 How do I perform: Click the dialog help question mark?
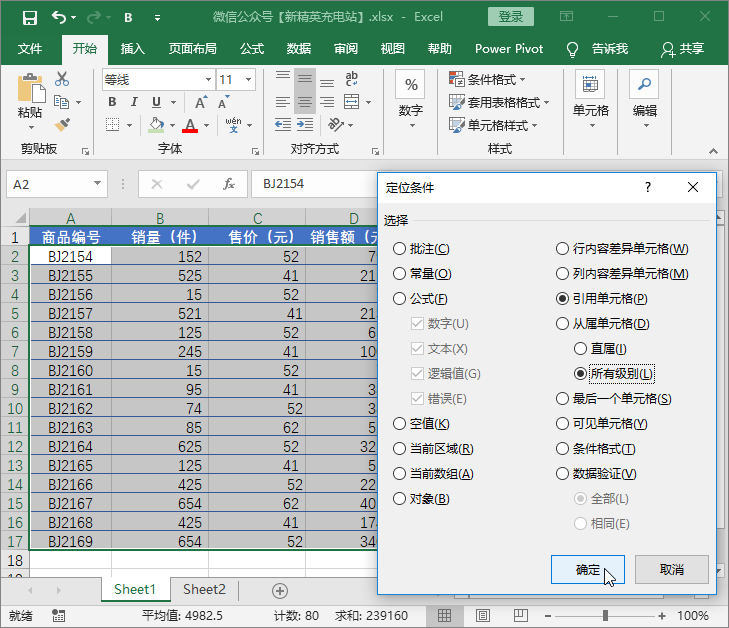[648, 187]
